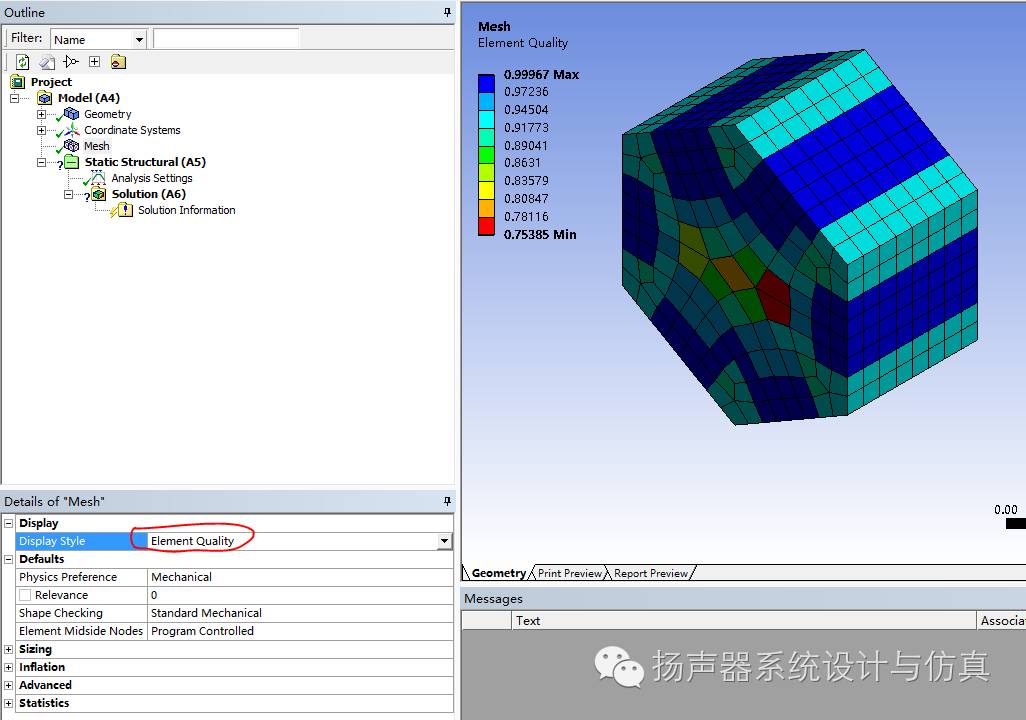Open the Solution Information item

click(186, 210)
